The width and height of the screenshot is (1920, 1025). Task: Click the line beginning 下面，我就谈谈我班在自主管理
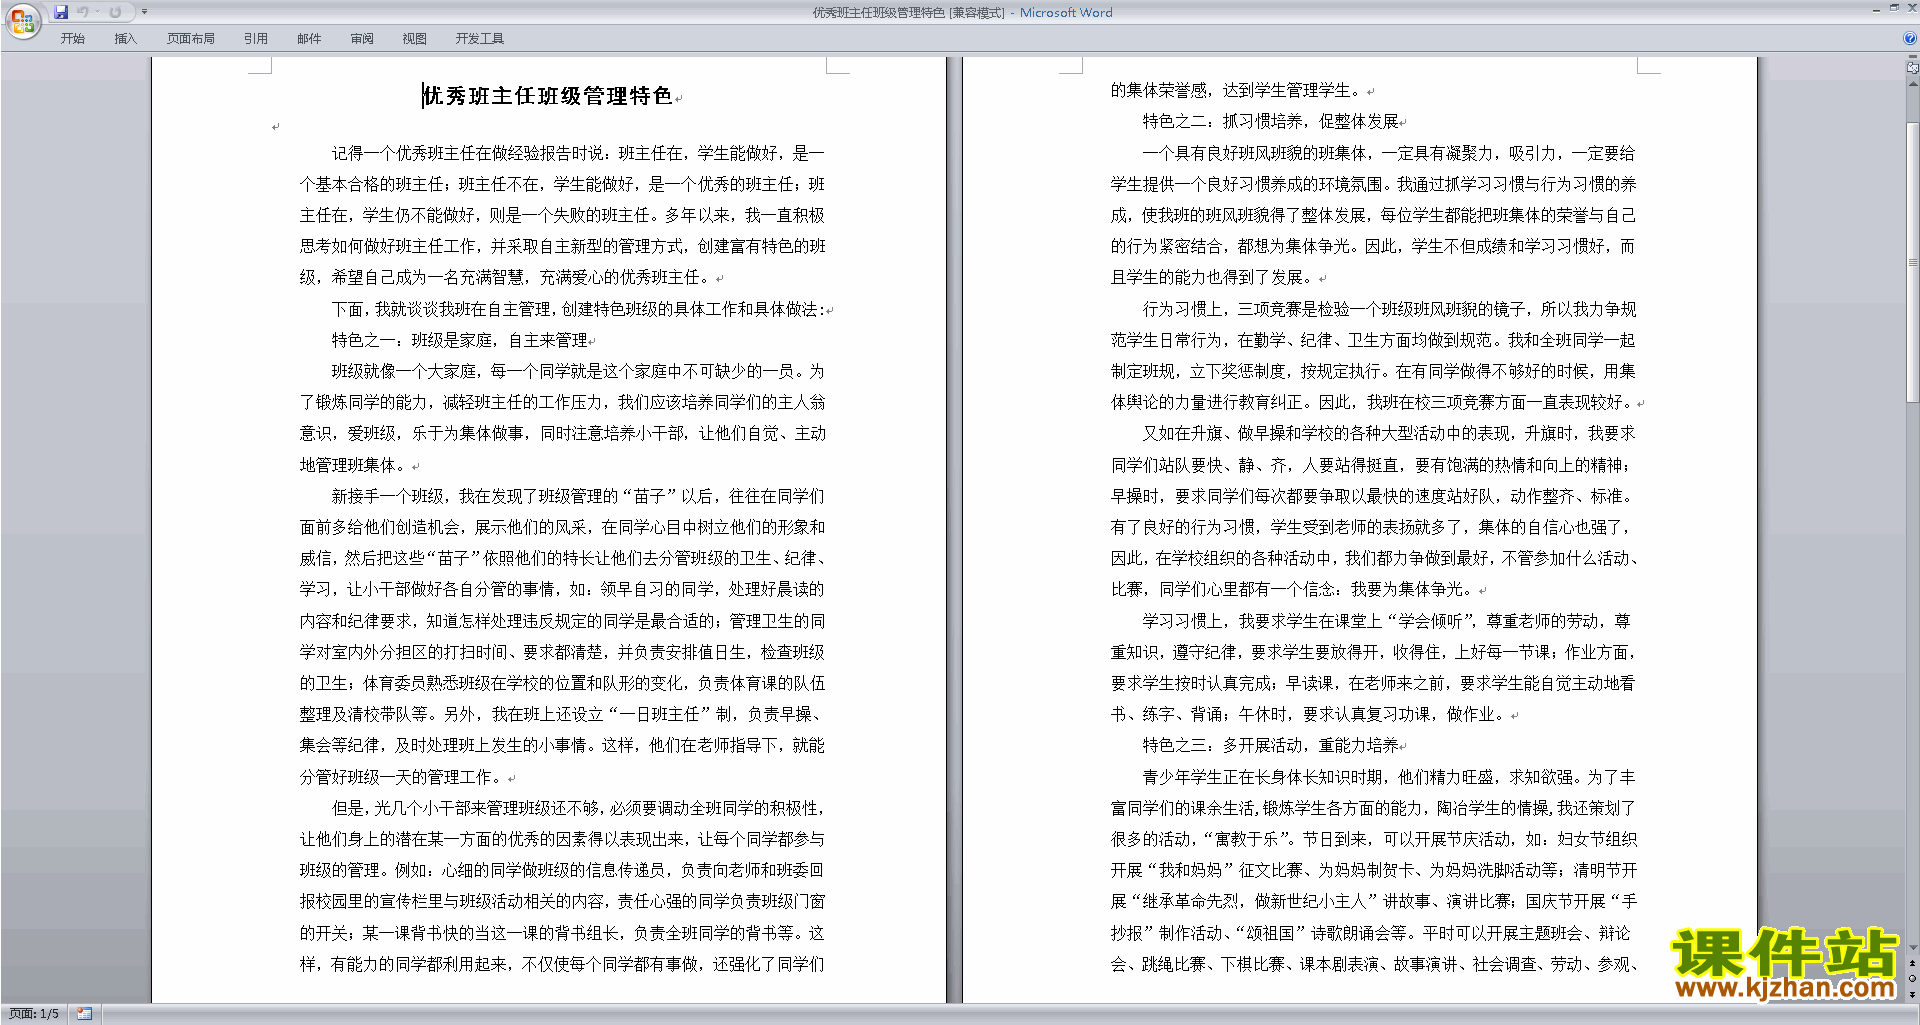point(578,309)
